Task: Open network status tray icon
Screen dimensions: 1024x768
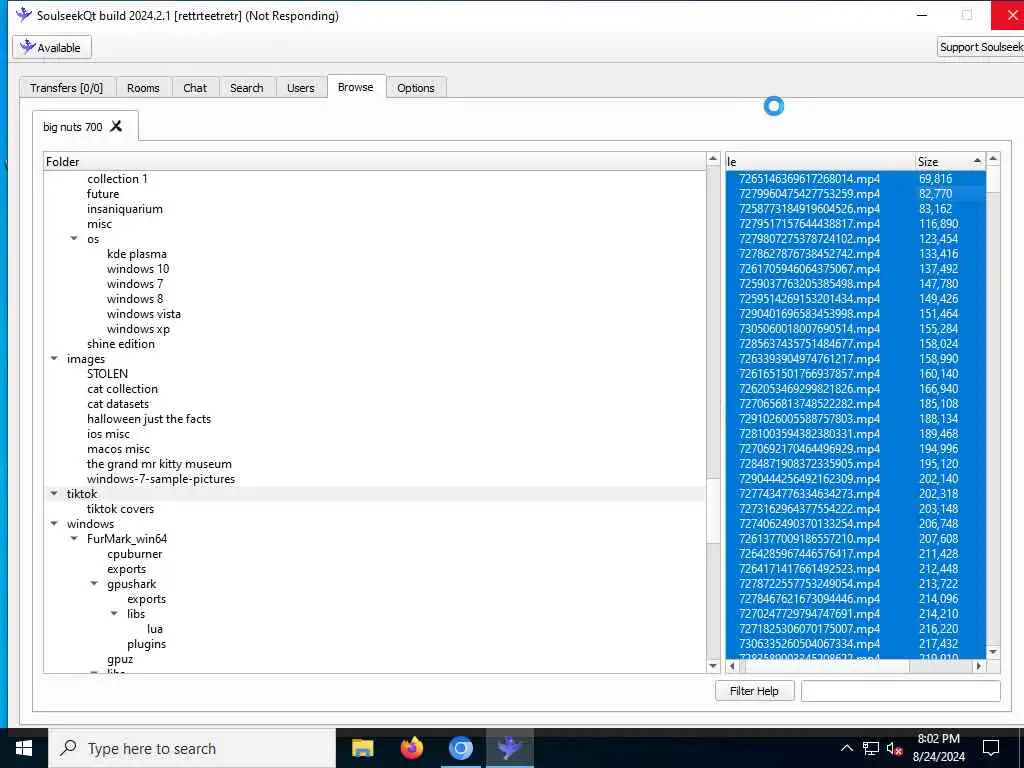Action: [x=871, y=748]
